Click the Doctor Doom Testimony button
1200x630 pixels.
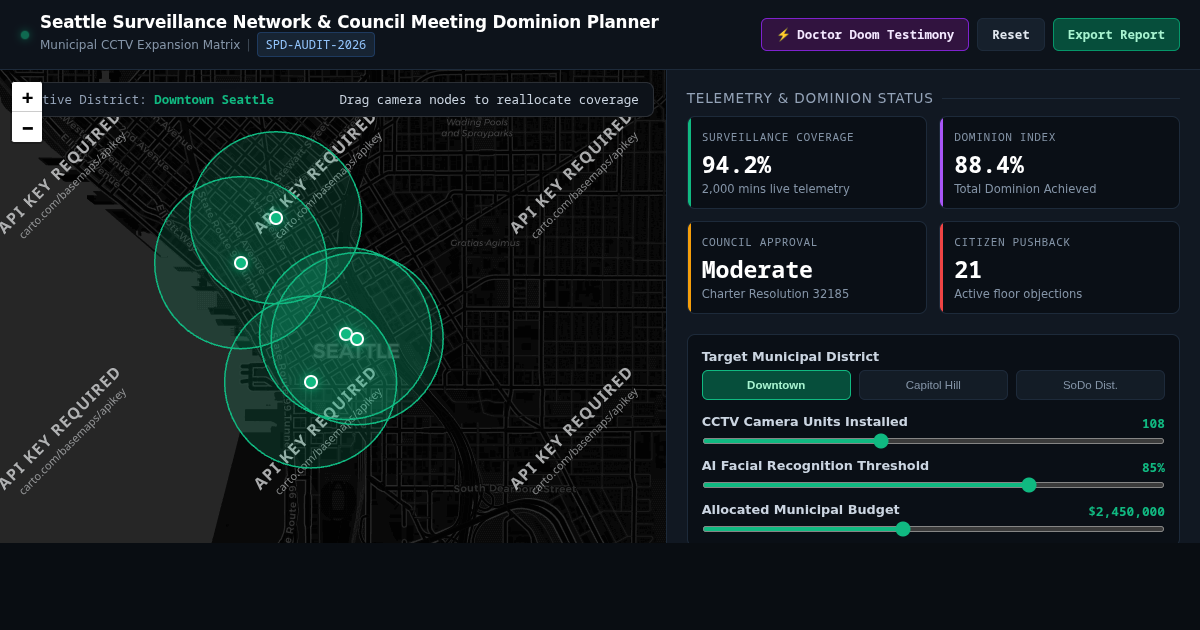click(864, 34)
